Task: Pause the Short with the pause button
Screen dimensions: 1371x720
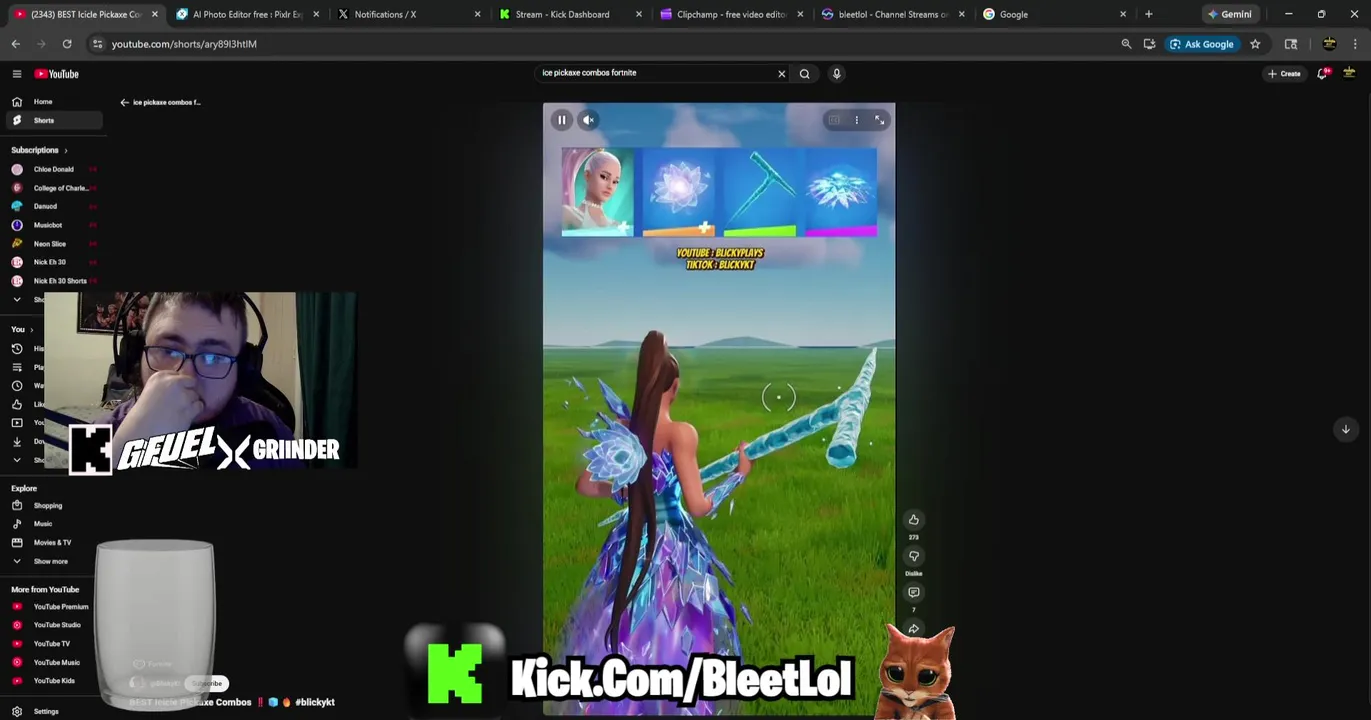Action: coord(562,120)
